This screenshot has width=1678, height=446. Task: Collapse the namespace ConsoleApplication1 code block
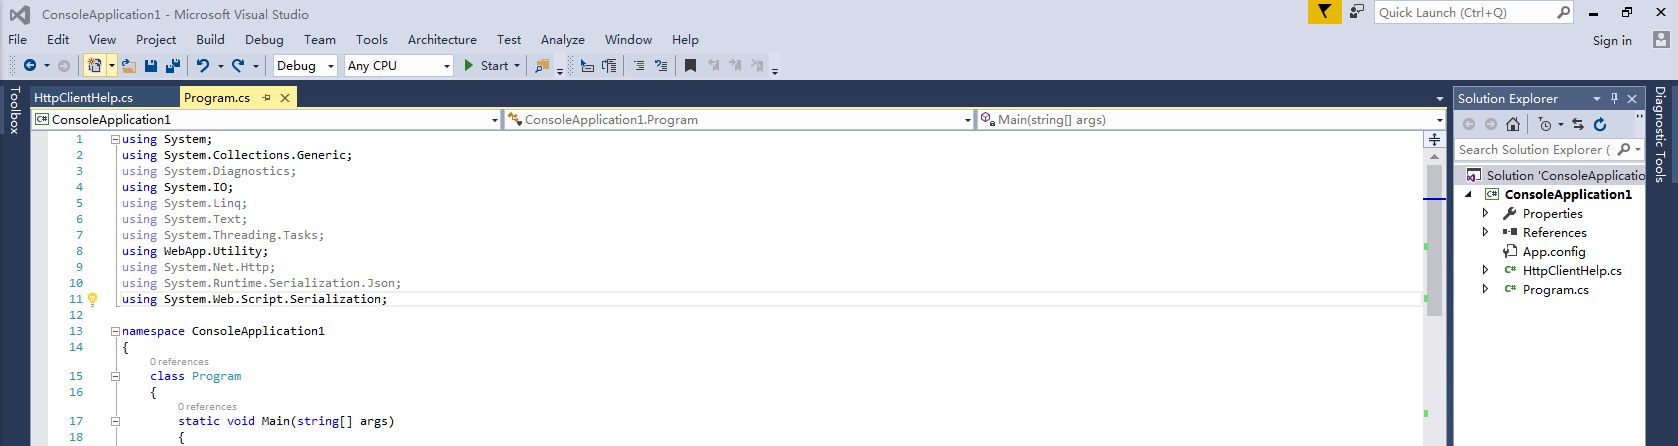pyautogui.click(x=115, y=331)
